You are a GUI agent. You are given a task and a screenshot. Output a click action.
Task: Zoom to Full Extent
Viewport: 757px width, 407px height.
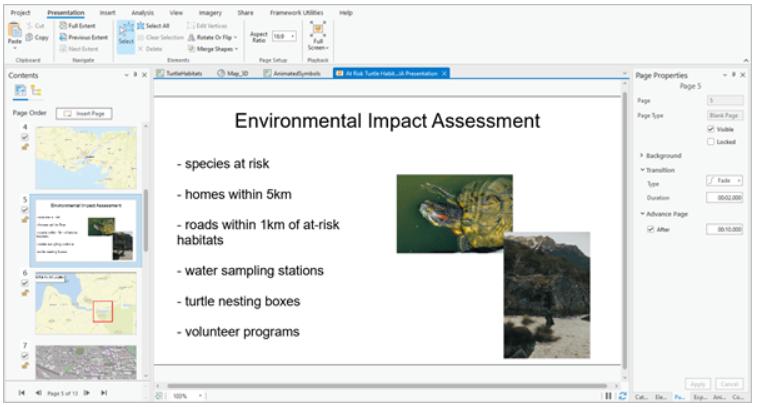click(77, 26)
